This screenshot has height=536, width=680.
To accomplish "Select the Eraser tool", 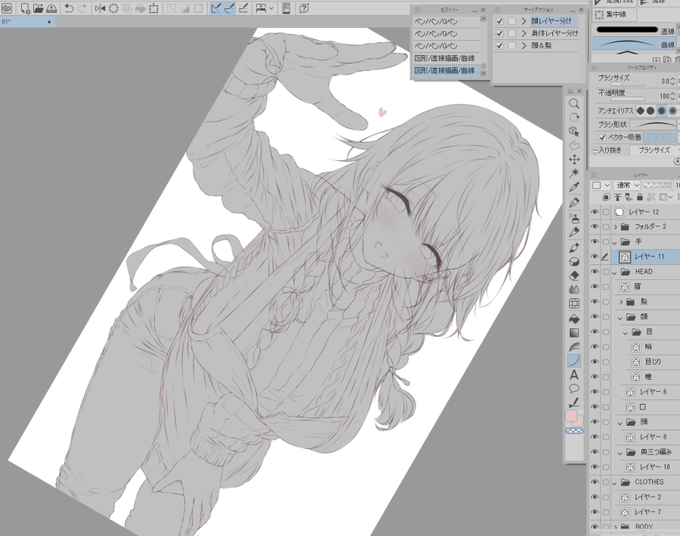I will [x=574, y=275].
